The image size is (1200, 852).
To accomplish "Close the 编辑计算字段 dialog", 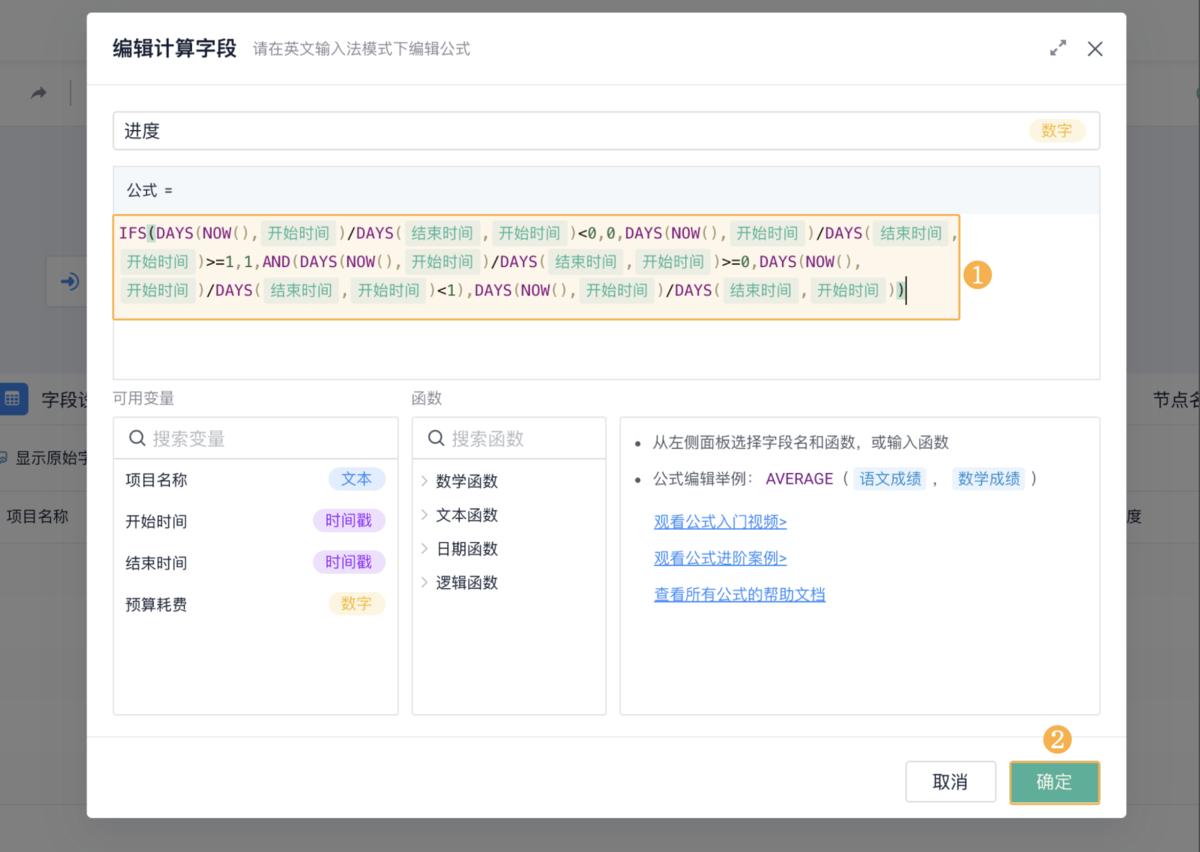I will coord(1095,48).
